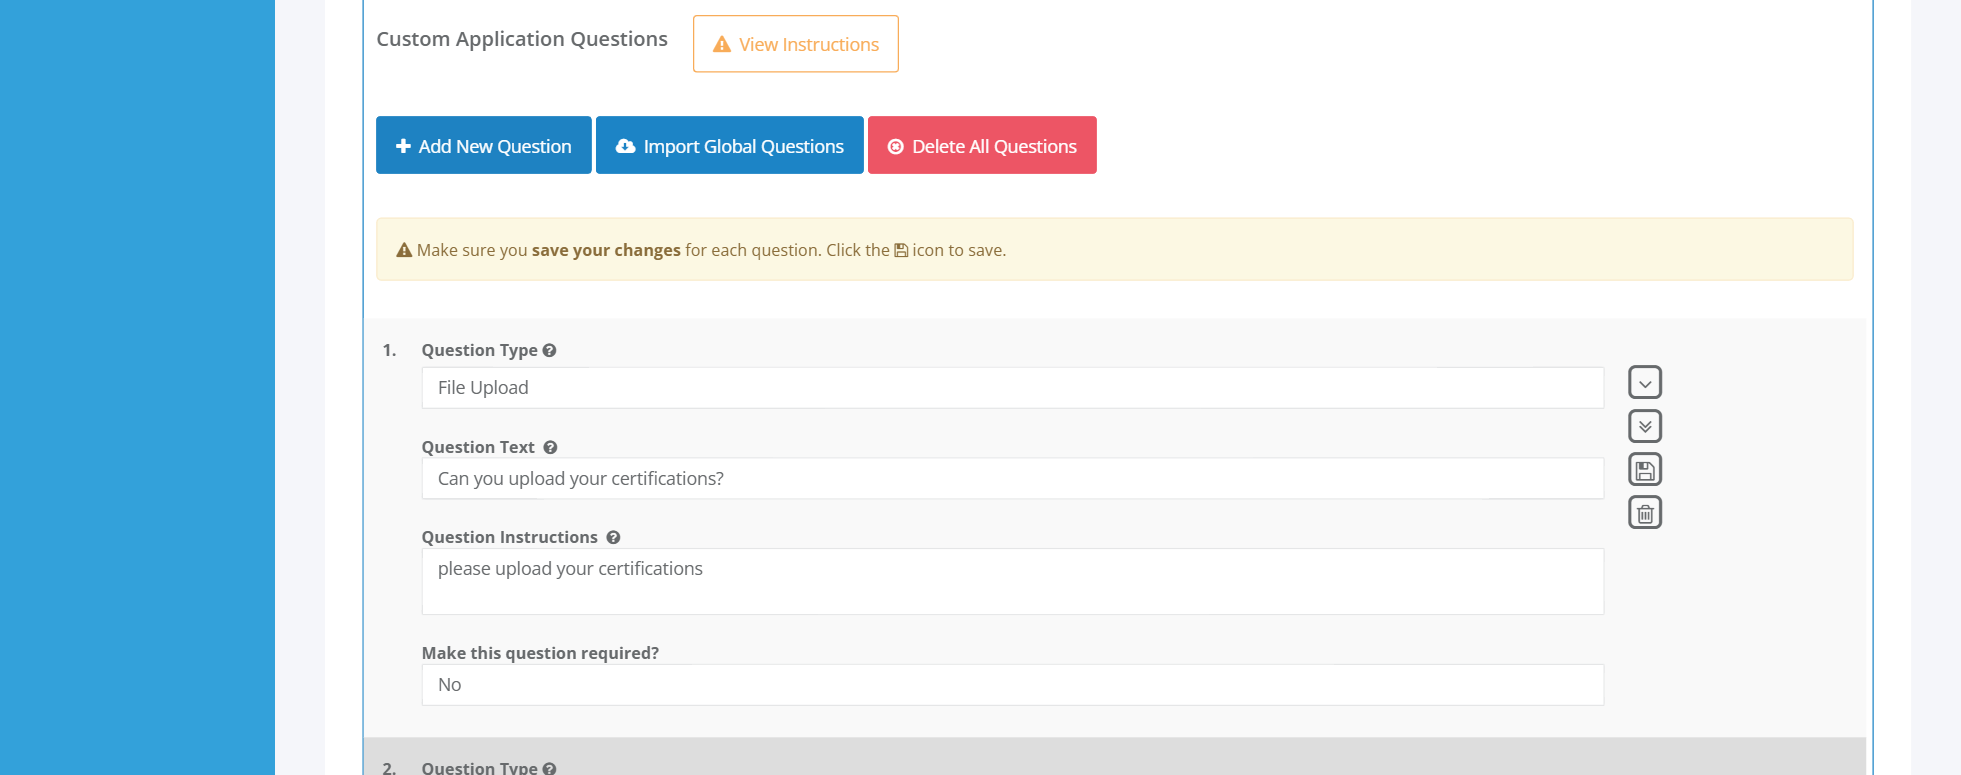Click the Question Instructions help icon
This screenshot has height=775, width=1961.
[x=613, y=537]
